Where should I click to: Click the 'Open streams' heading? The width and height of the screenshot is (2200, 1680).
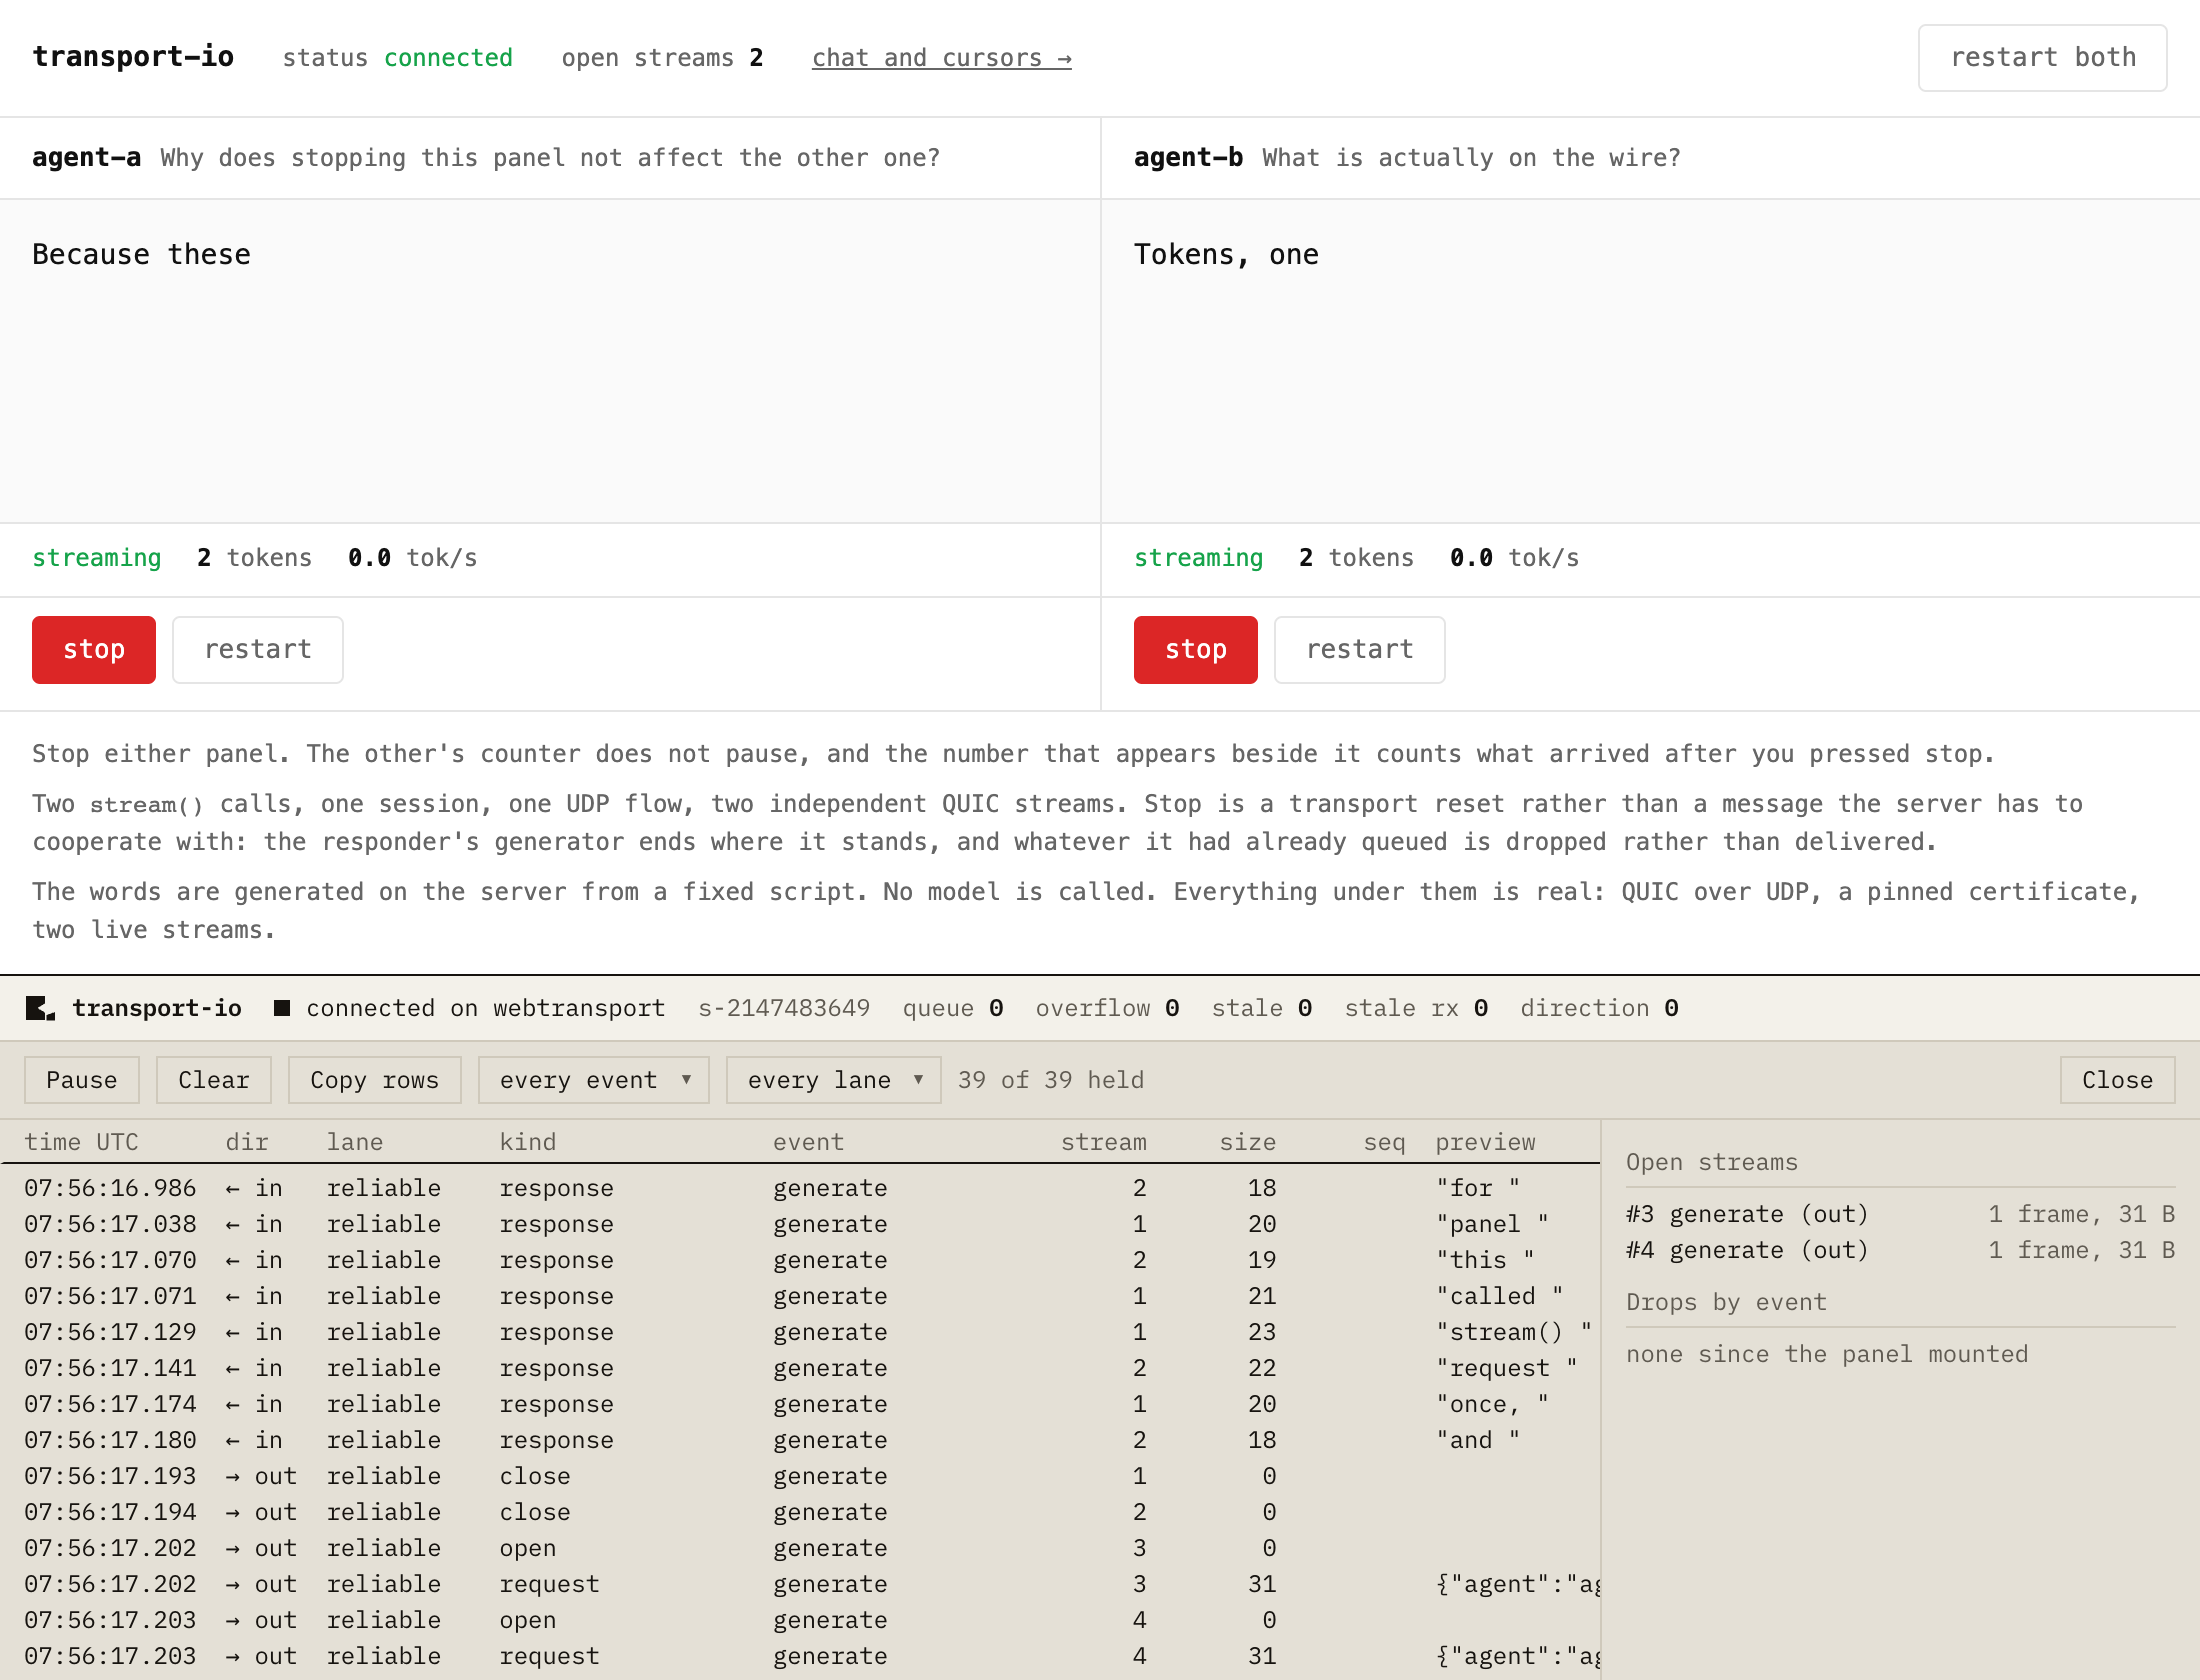click(x=1712, y=1162)
